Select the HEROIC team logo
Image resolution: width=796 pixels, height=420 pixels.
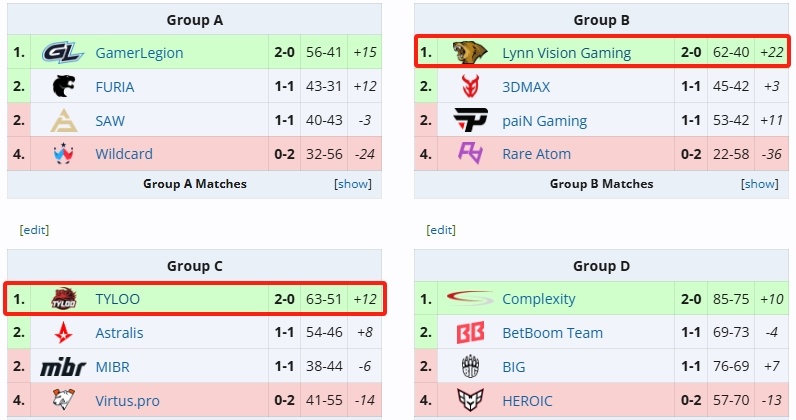[471, 401]
